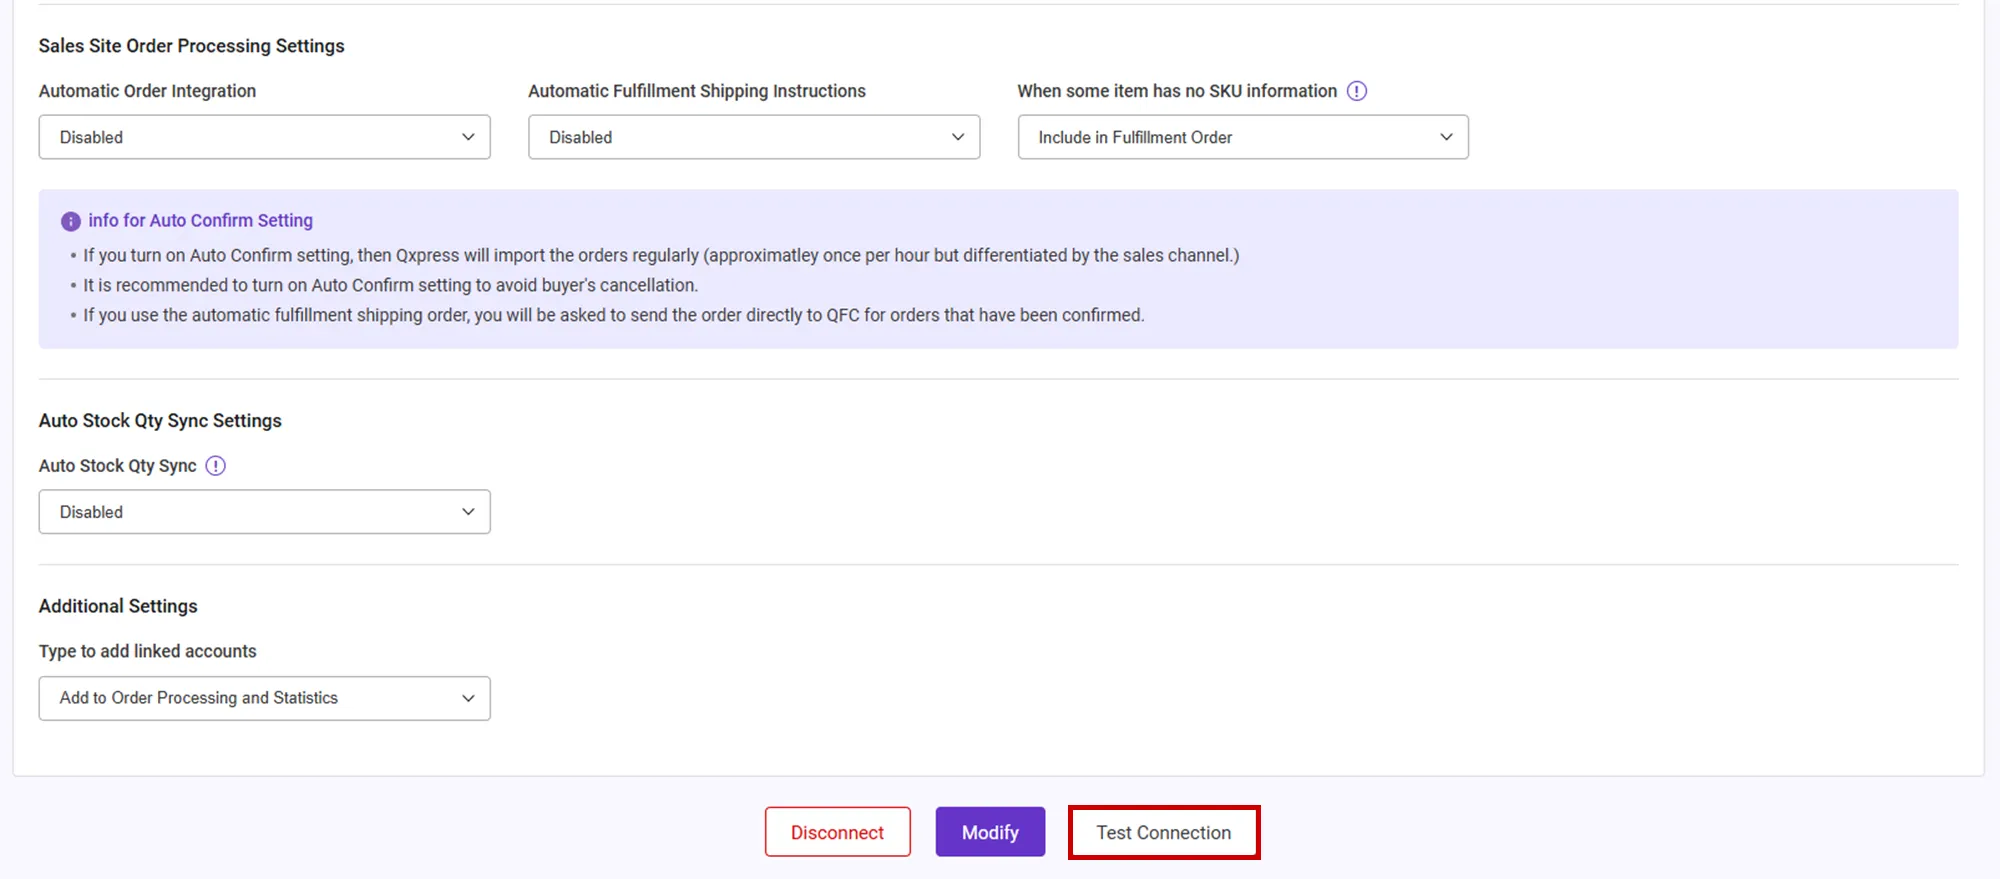2000x879 pixels.
Task: Click chevron arrow in linked accounts type field
Action: pyautogui.click(x=468, y=698)
